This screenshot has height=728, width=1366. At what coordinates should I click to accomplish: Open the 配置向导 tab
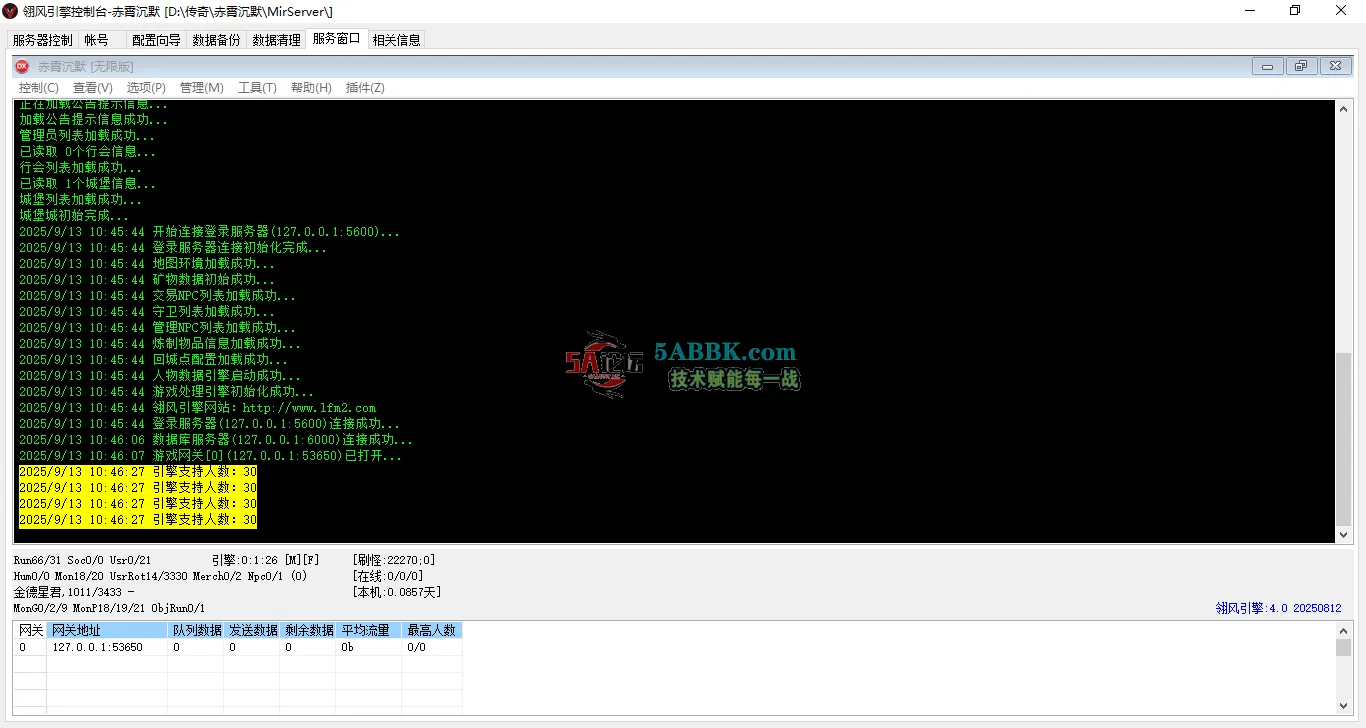[157, 40]
